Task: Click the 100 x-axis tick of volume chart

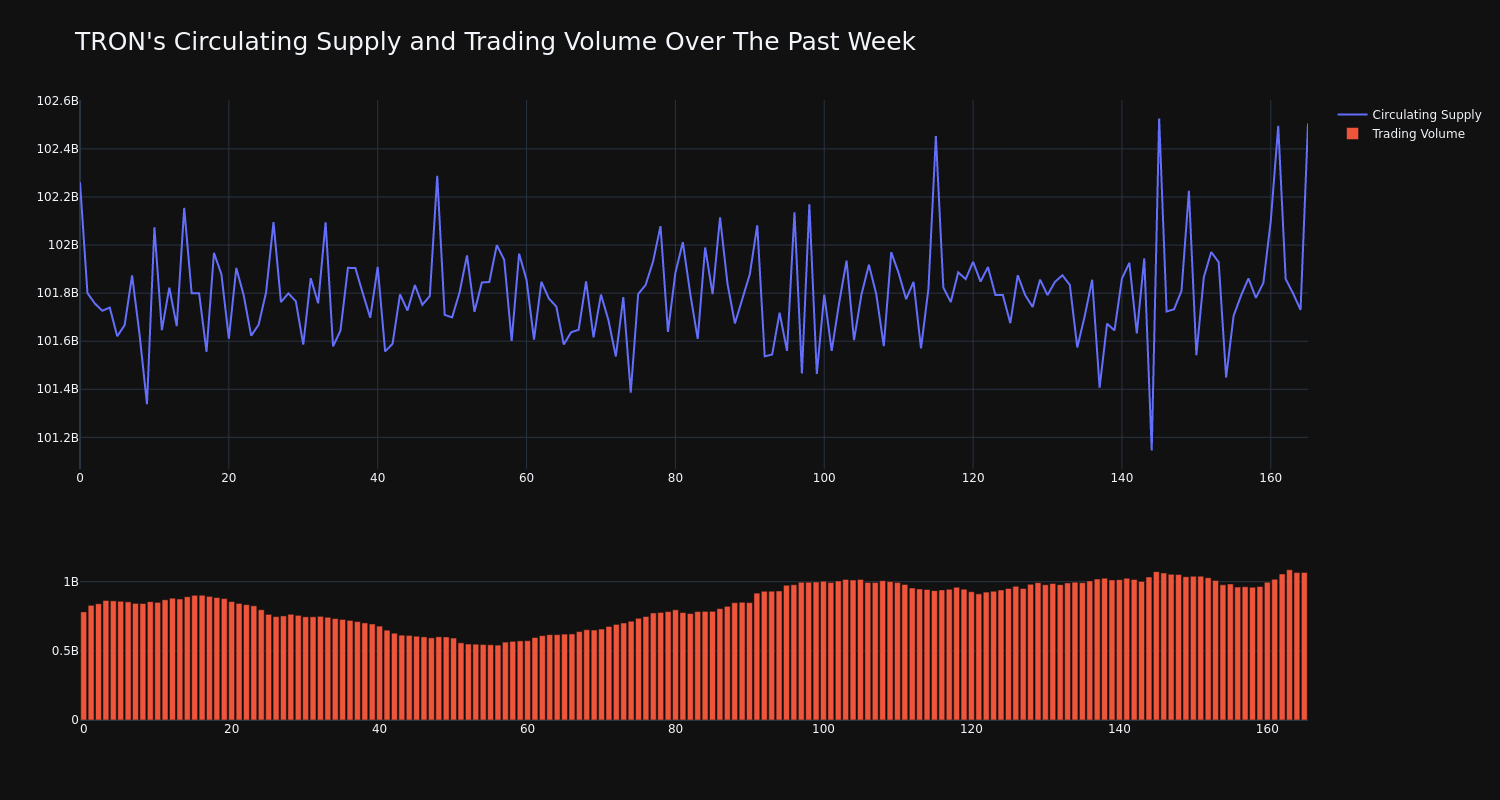Action: (823, 729)
